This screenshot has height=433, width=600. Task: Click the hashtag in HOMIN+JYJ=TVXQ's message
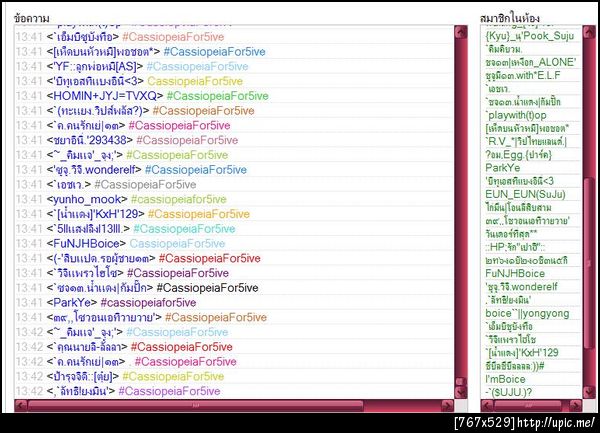[x=218, y=96]
